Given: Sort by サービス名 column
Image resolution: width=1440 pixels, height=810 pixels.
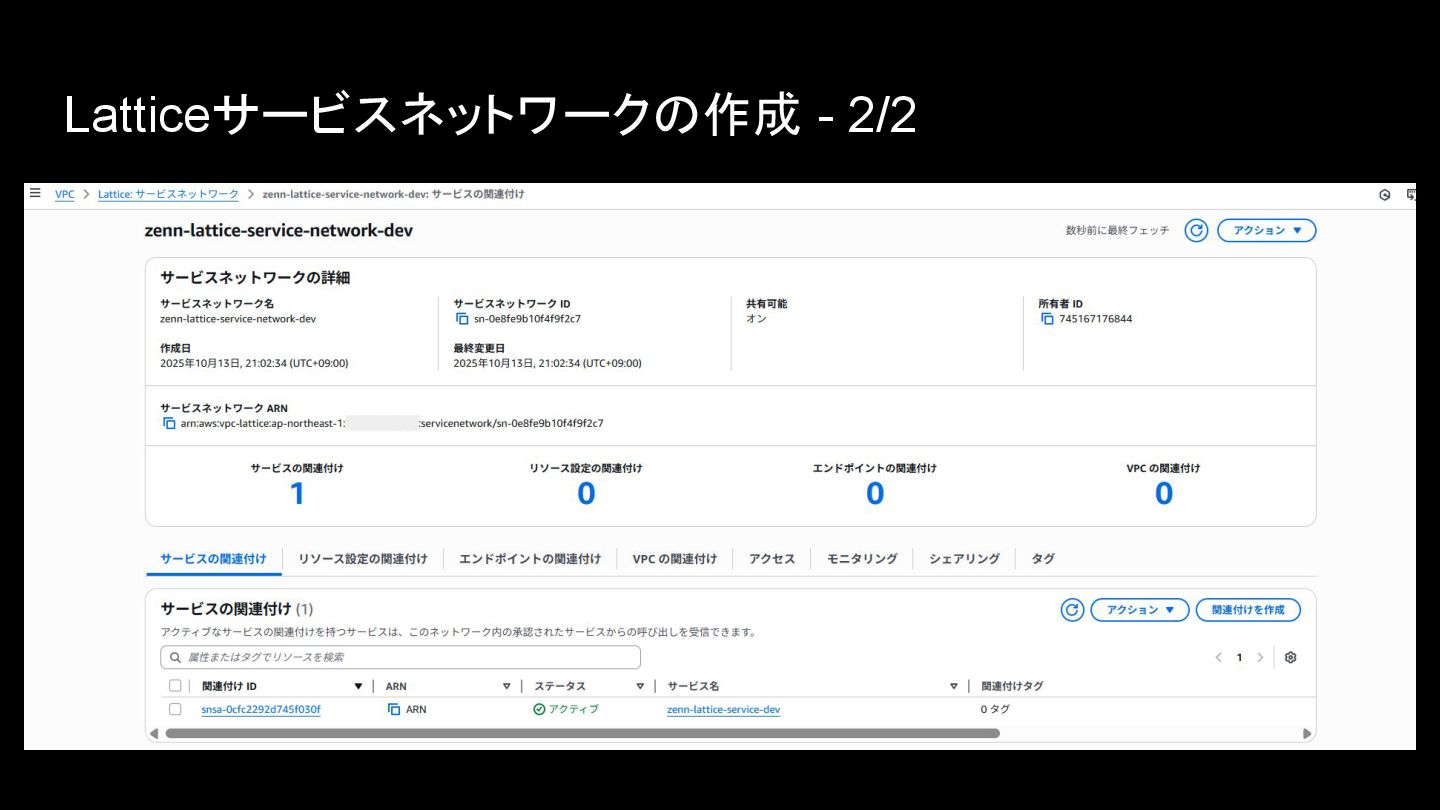Looking at the screenshot, I should (x=953, y=686).
